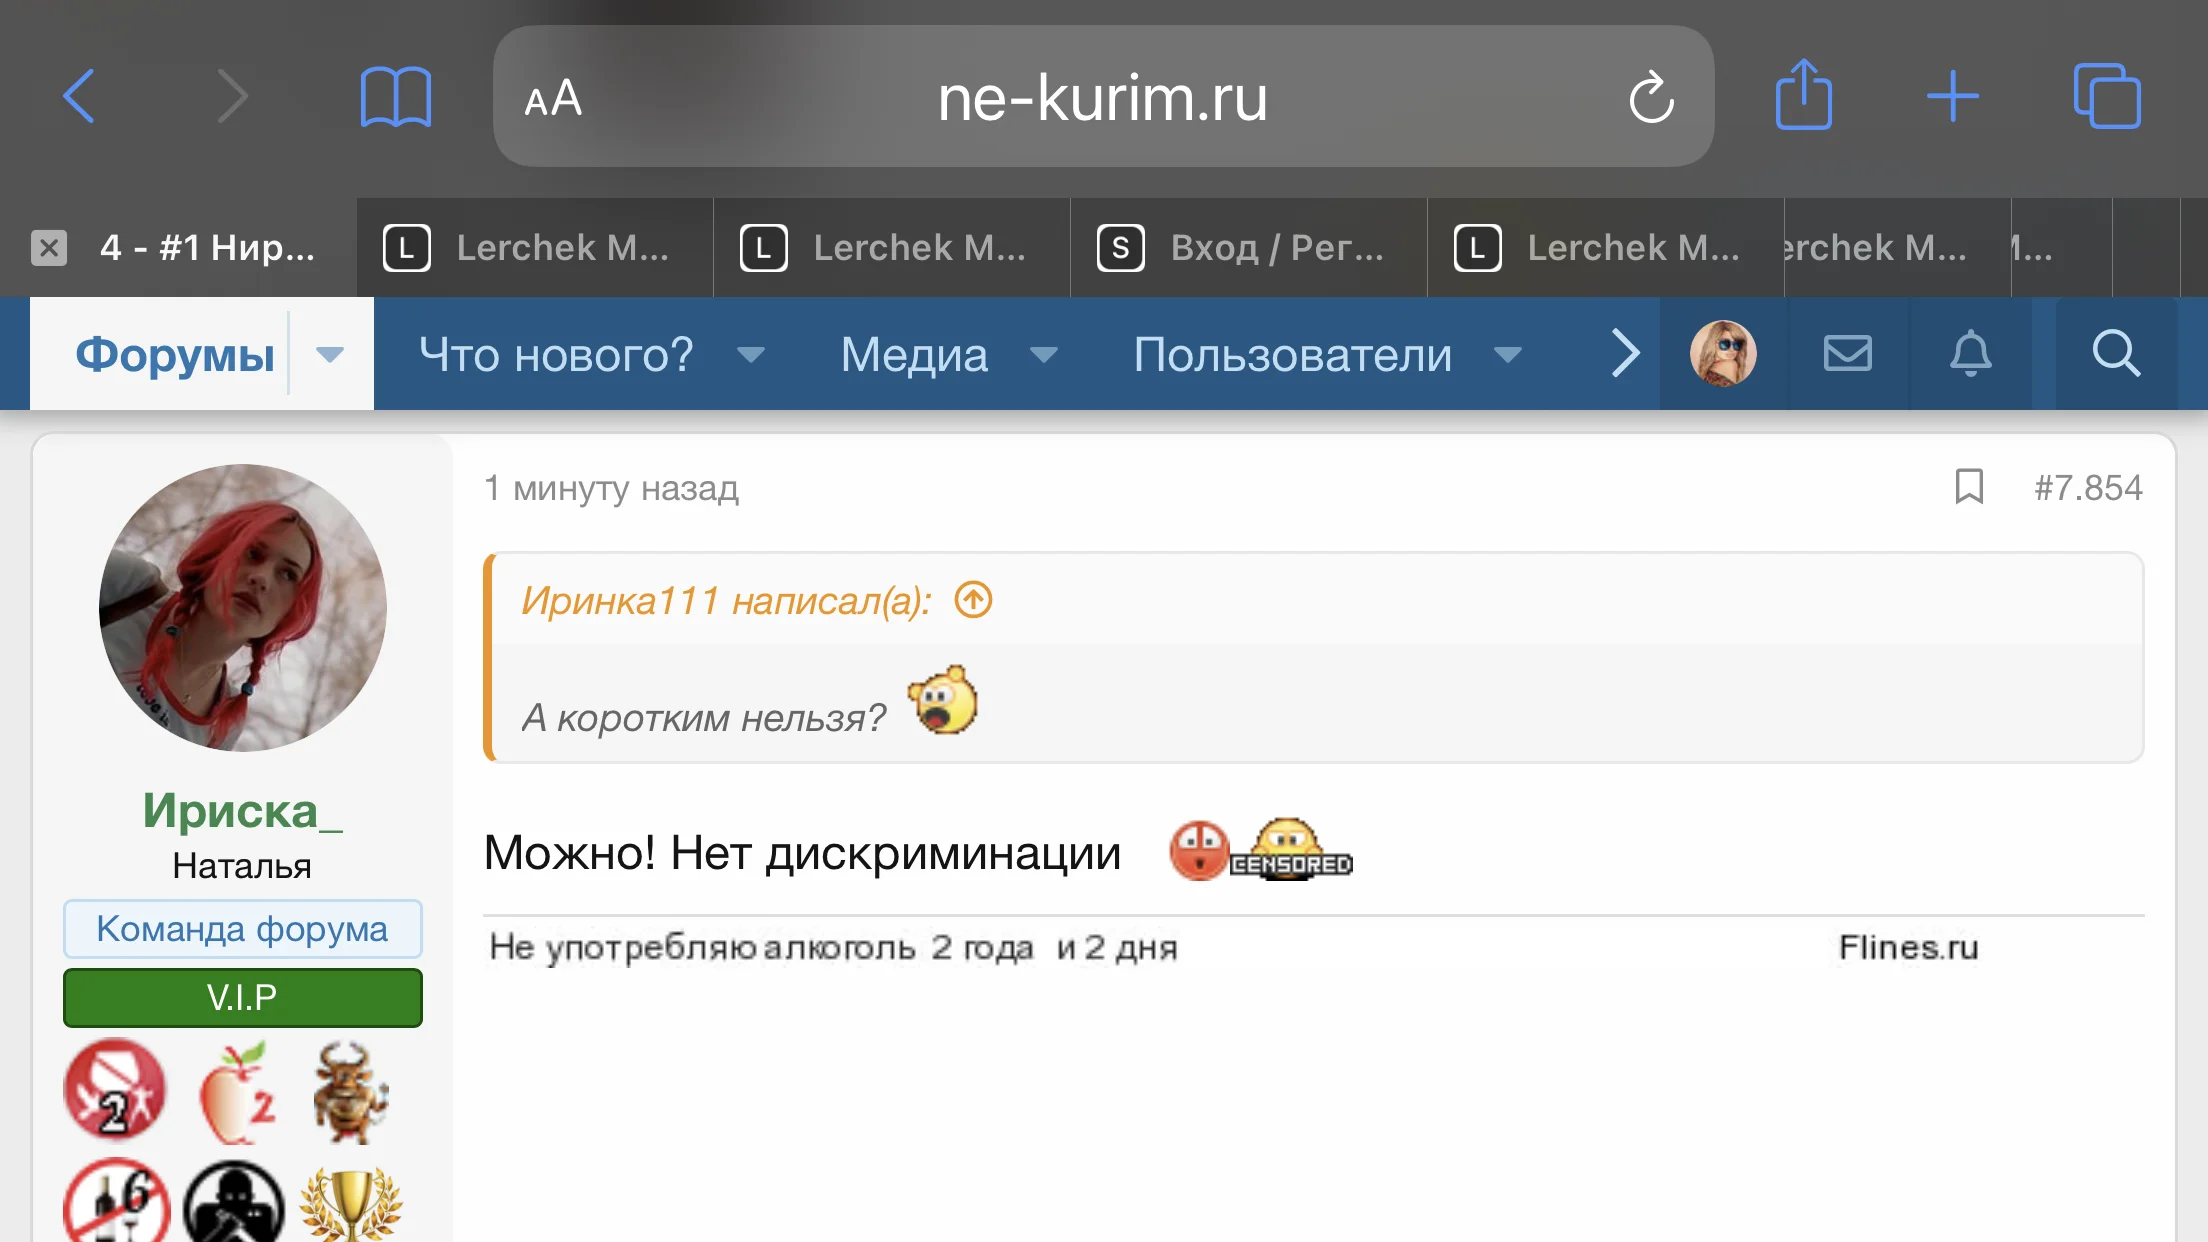
Task: Open forum notifications bell
Action: [x=1970, y=353]
